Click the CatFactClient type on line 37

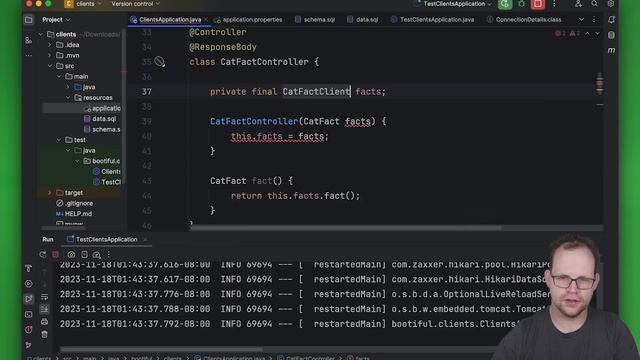[316, 91]
